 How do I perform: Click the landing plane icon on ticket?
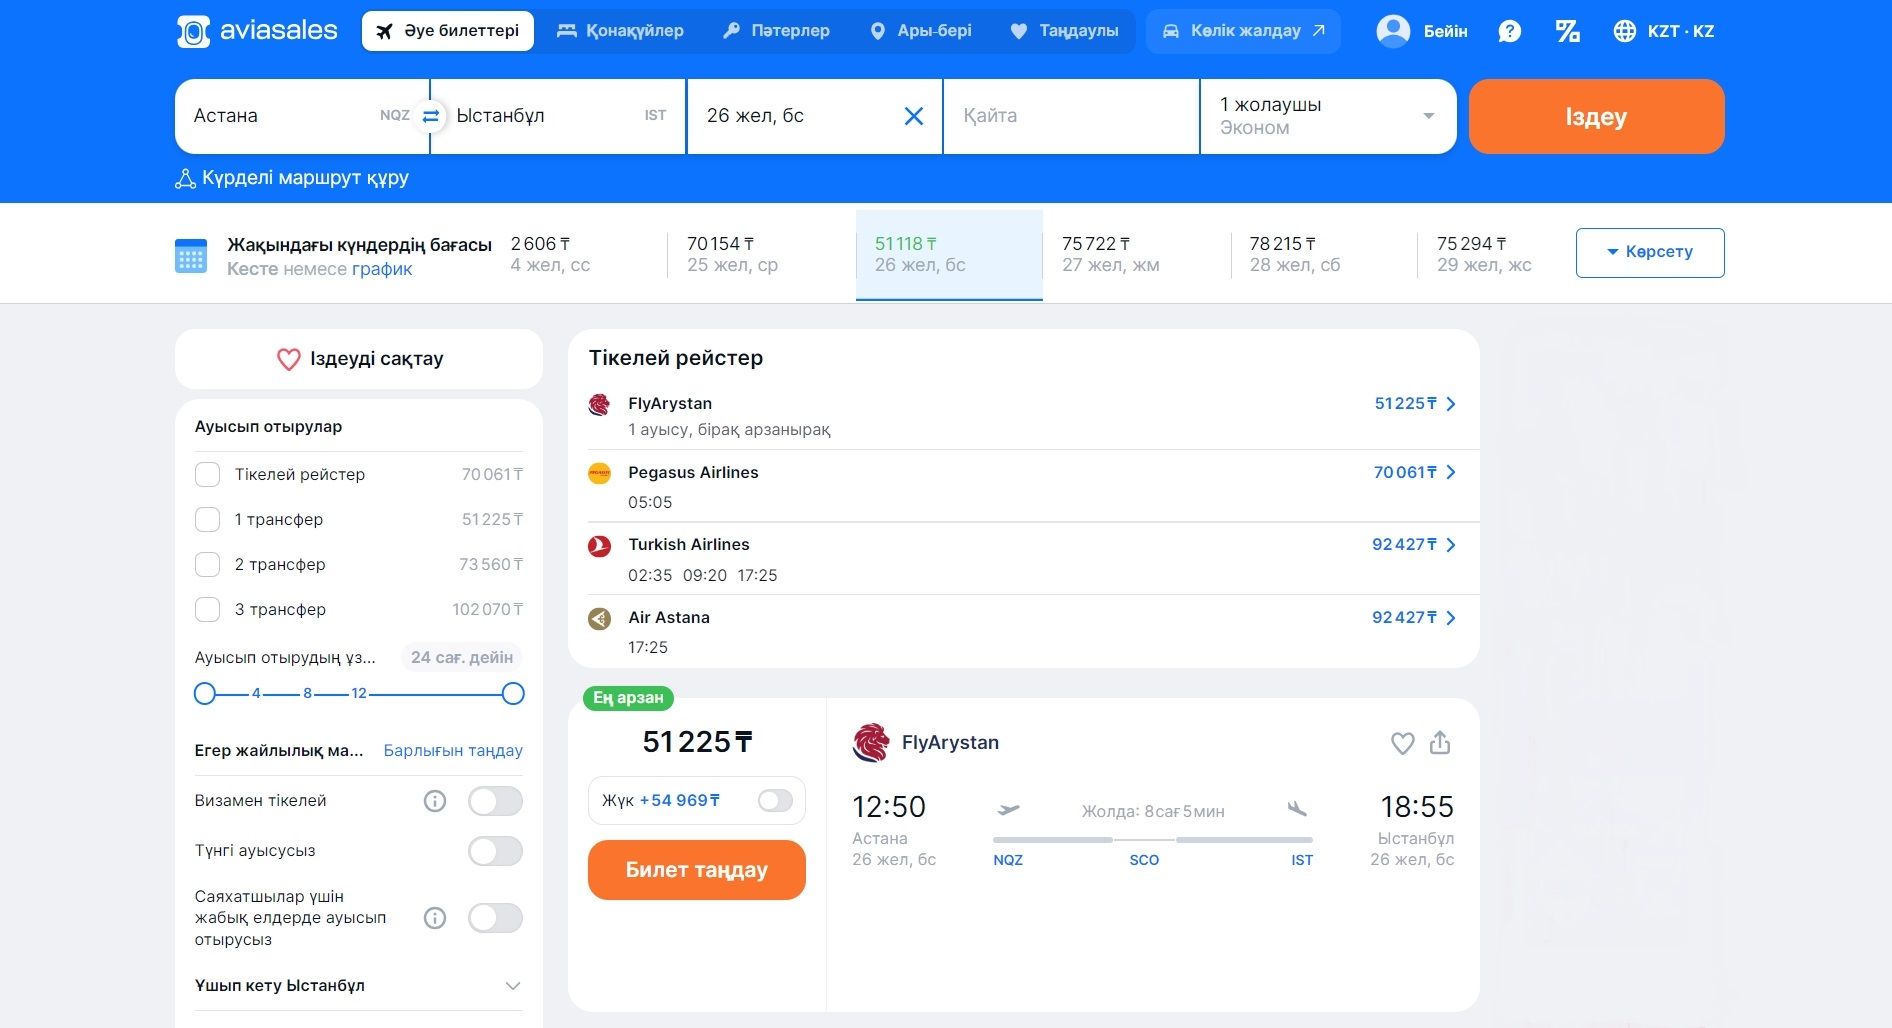pos(1297,809)
